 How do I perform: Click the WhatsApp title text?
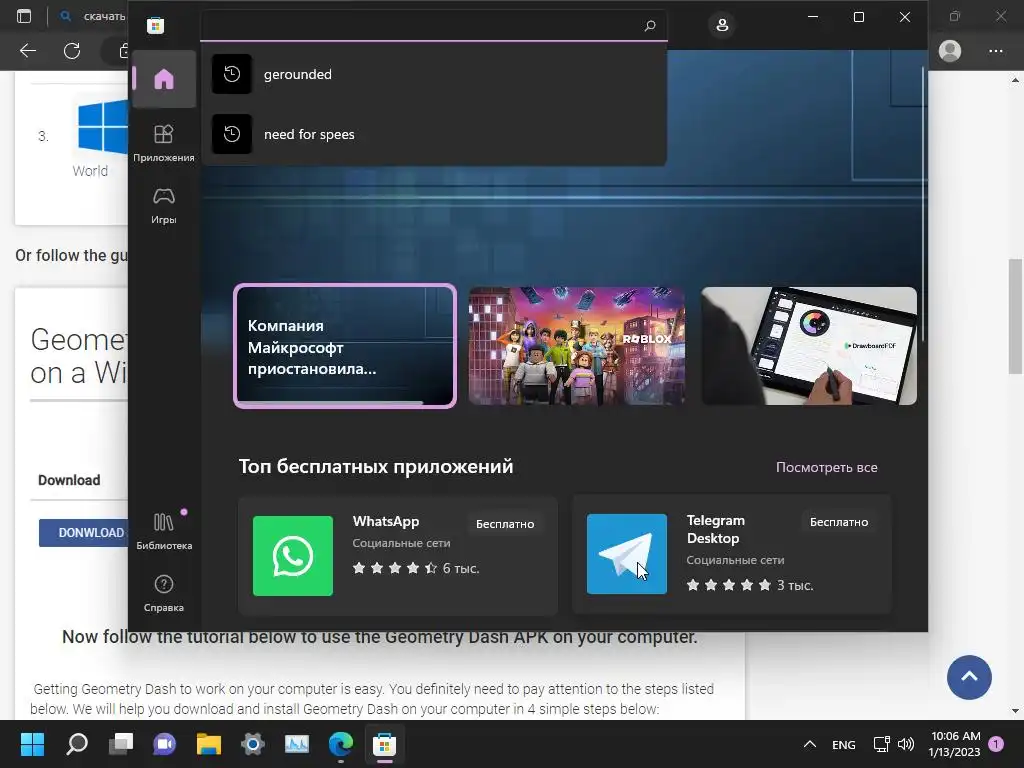tap(386, 521)
